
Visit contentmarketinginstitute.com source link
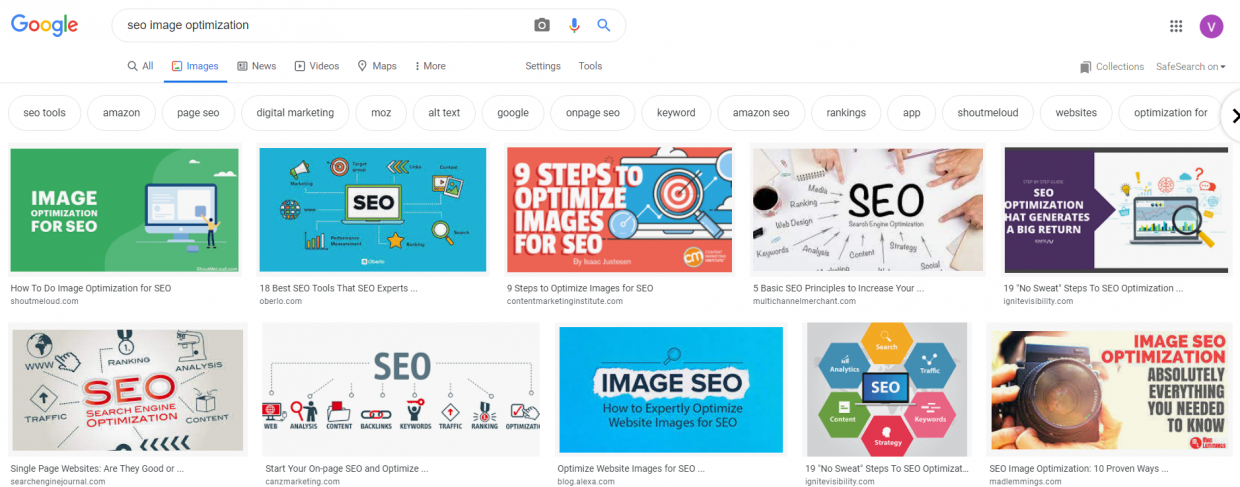566,301
